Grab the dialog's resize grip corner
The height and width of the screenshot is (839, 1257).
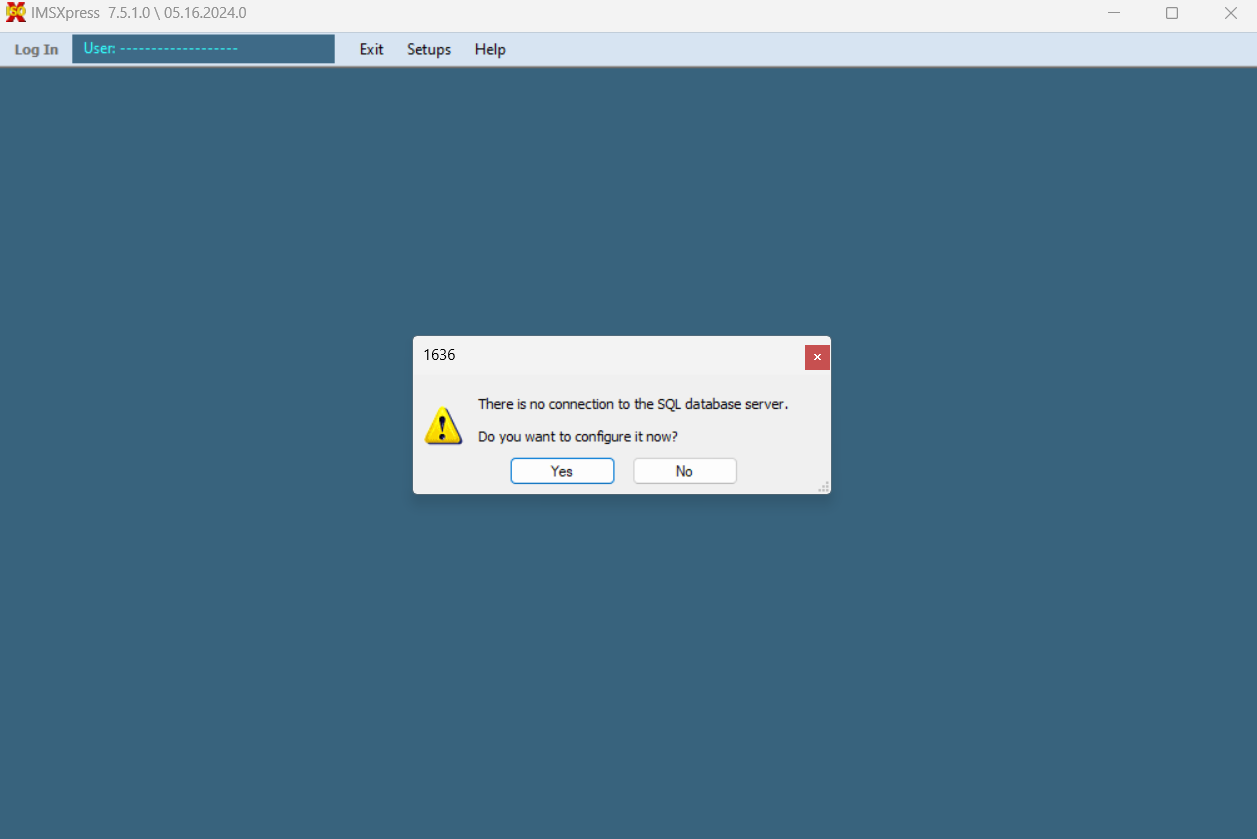click(823, 487)
